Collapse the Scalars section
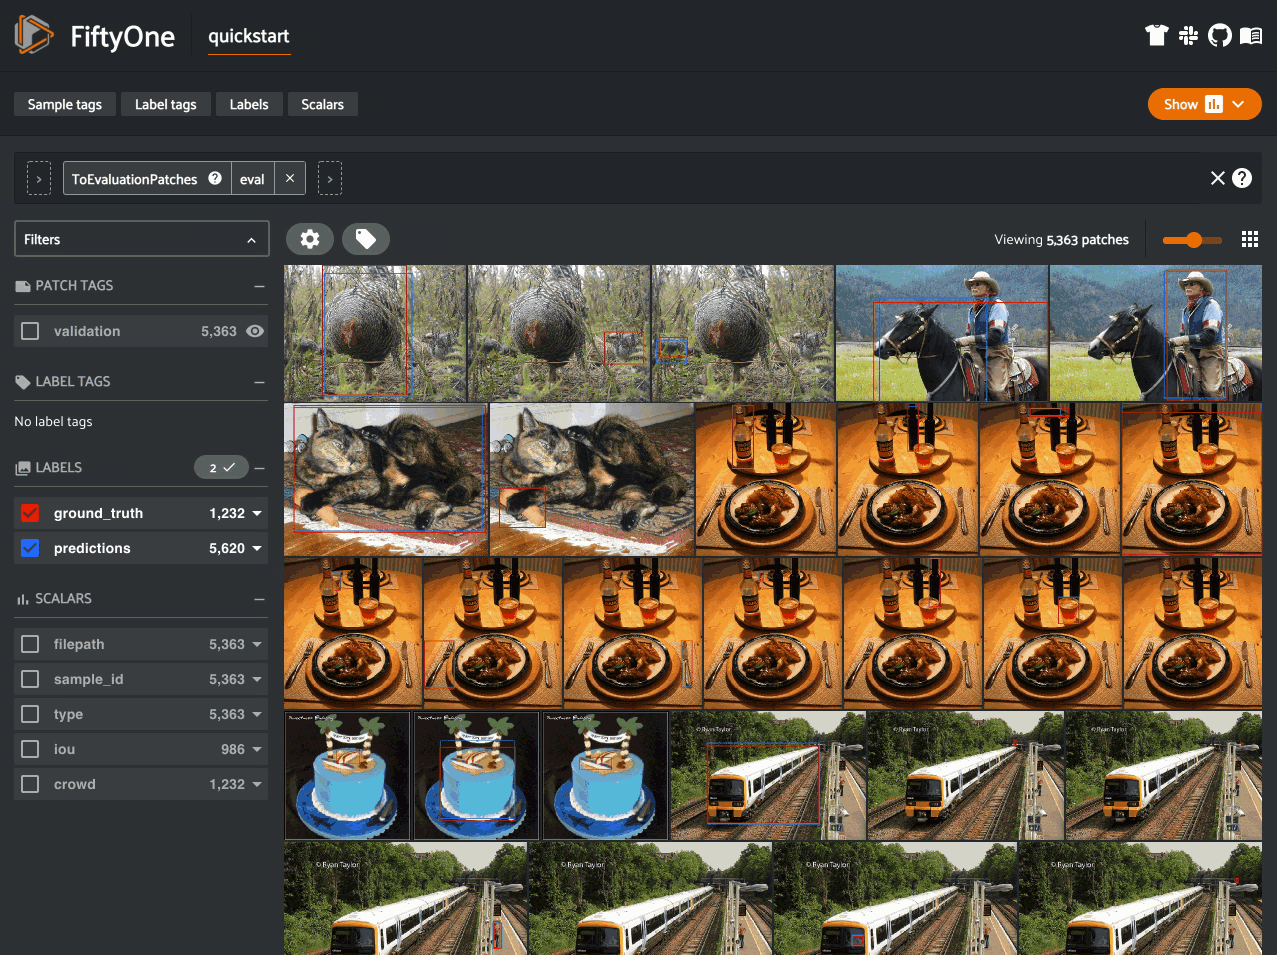The image size is (1277, 955). coord(259,599)
